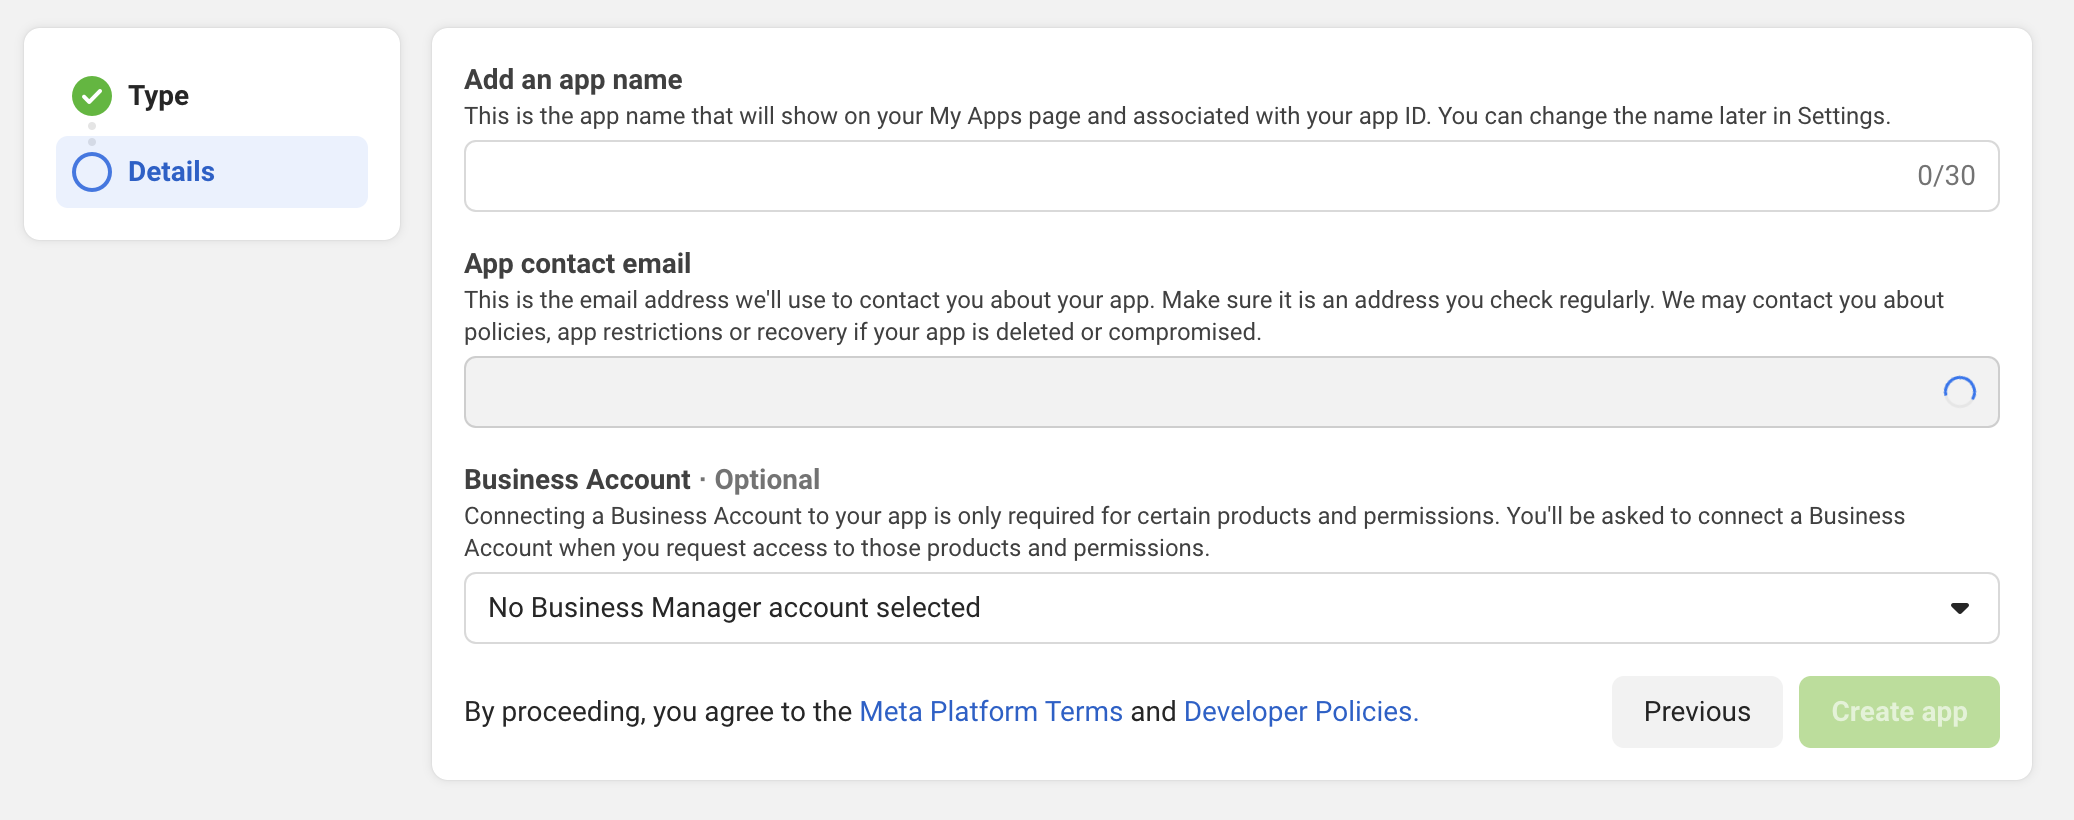Click the App contact email heading
2074x820 pixels.
(x=577, y=264)
